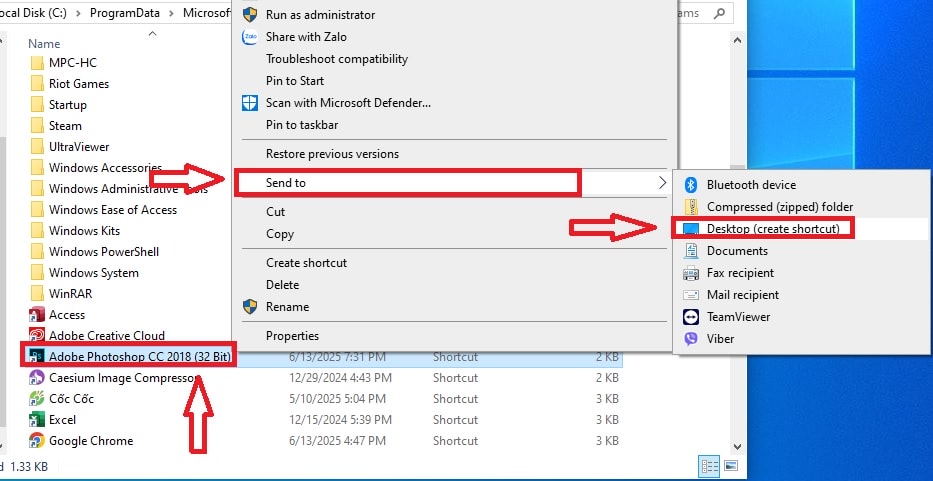Click Local Disk (C:) in the address bar

33,13
